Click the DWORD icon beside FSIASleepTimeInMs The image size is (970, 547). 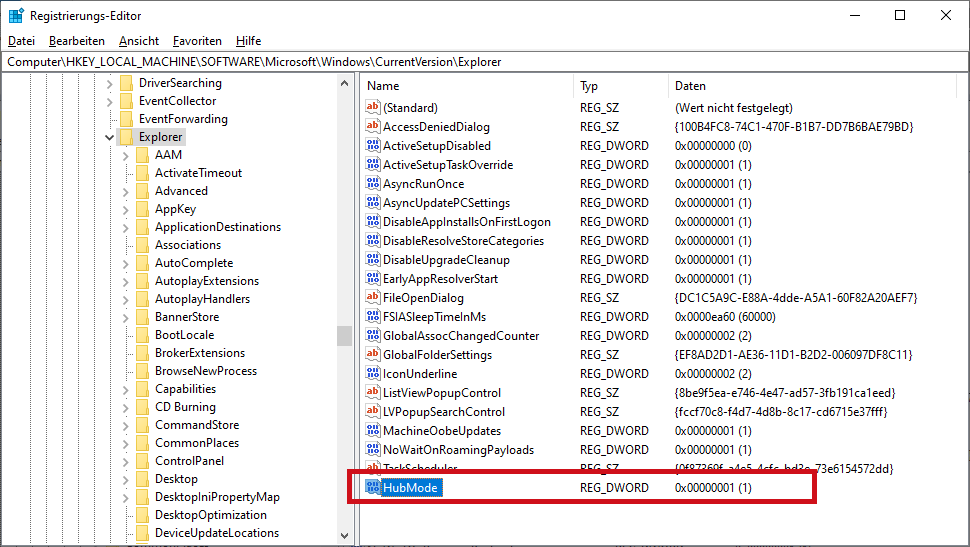coord(372,316)
